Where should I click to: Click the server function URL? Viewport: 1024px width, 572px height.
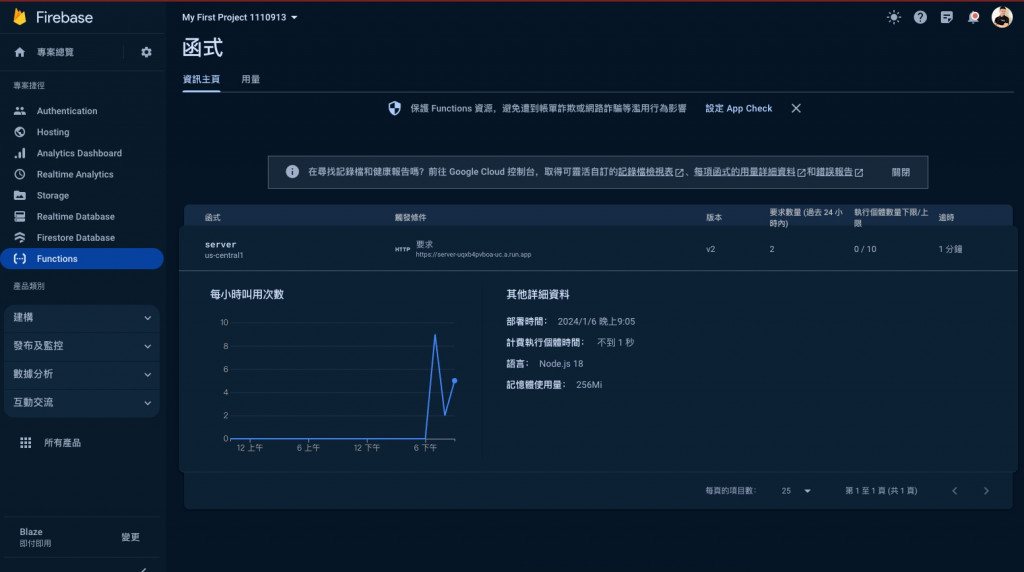473,255
